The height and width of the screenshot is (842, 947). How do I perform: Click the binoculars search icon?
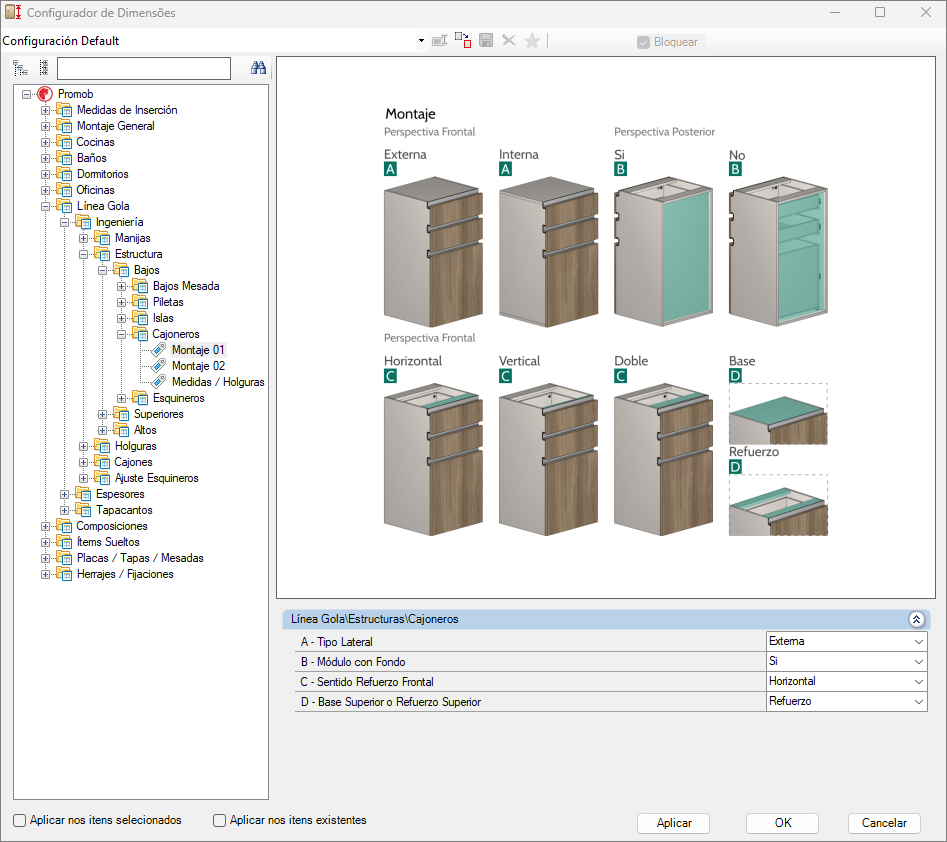(258, 68)
